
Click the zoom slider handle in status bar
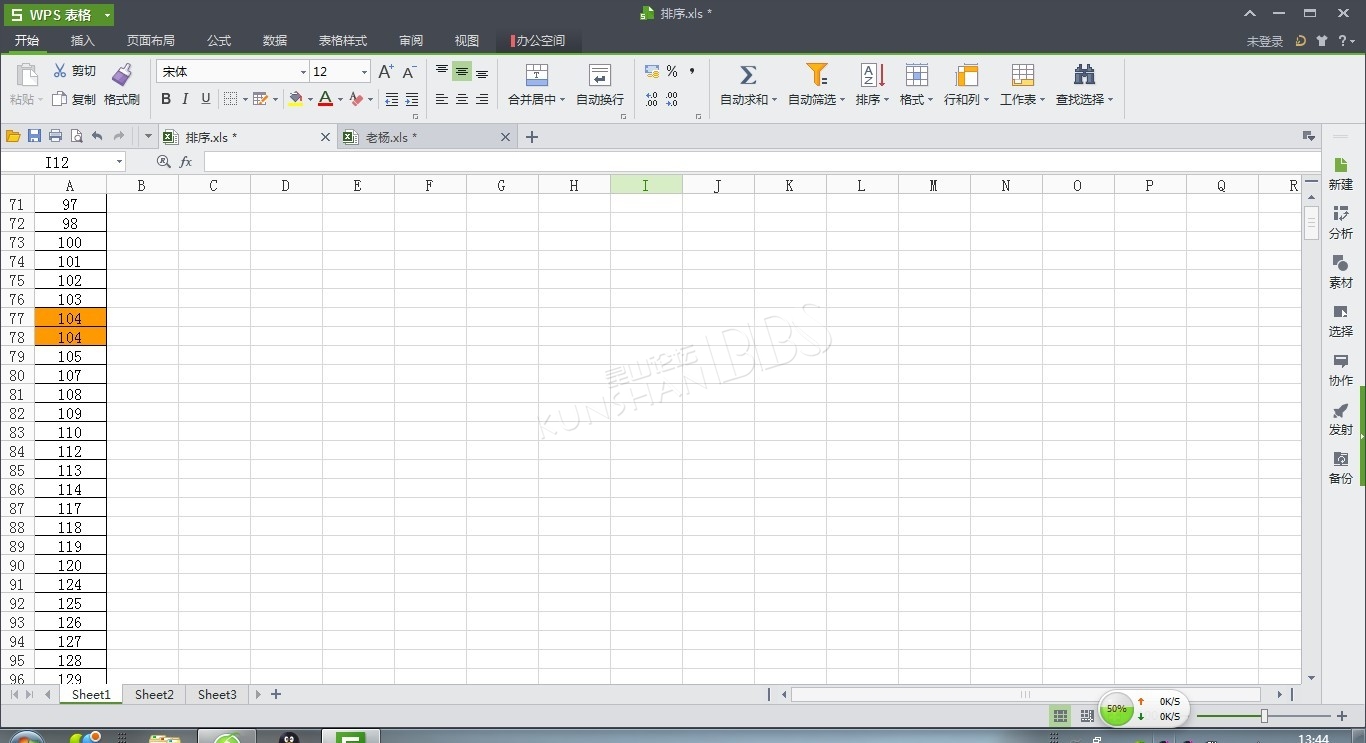tap(1264, 716)
